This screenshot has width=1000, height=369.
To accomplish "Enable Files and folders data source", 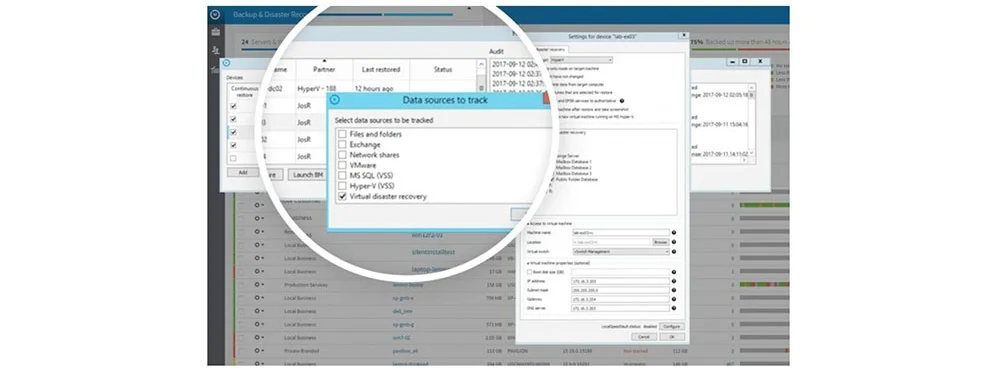I will pos(342,134).
